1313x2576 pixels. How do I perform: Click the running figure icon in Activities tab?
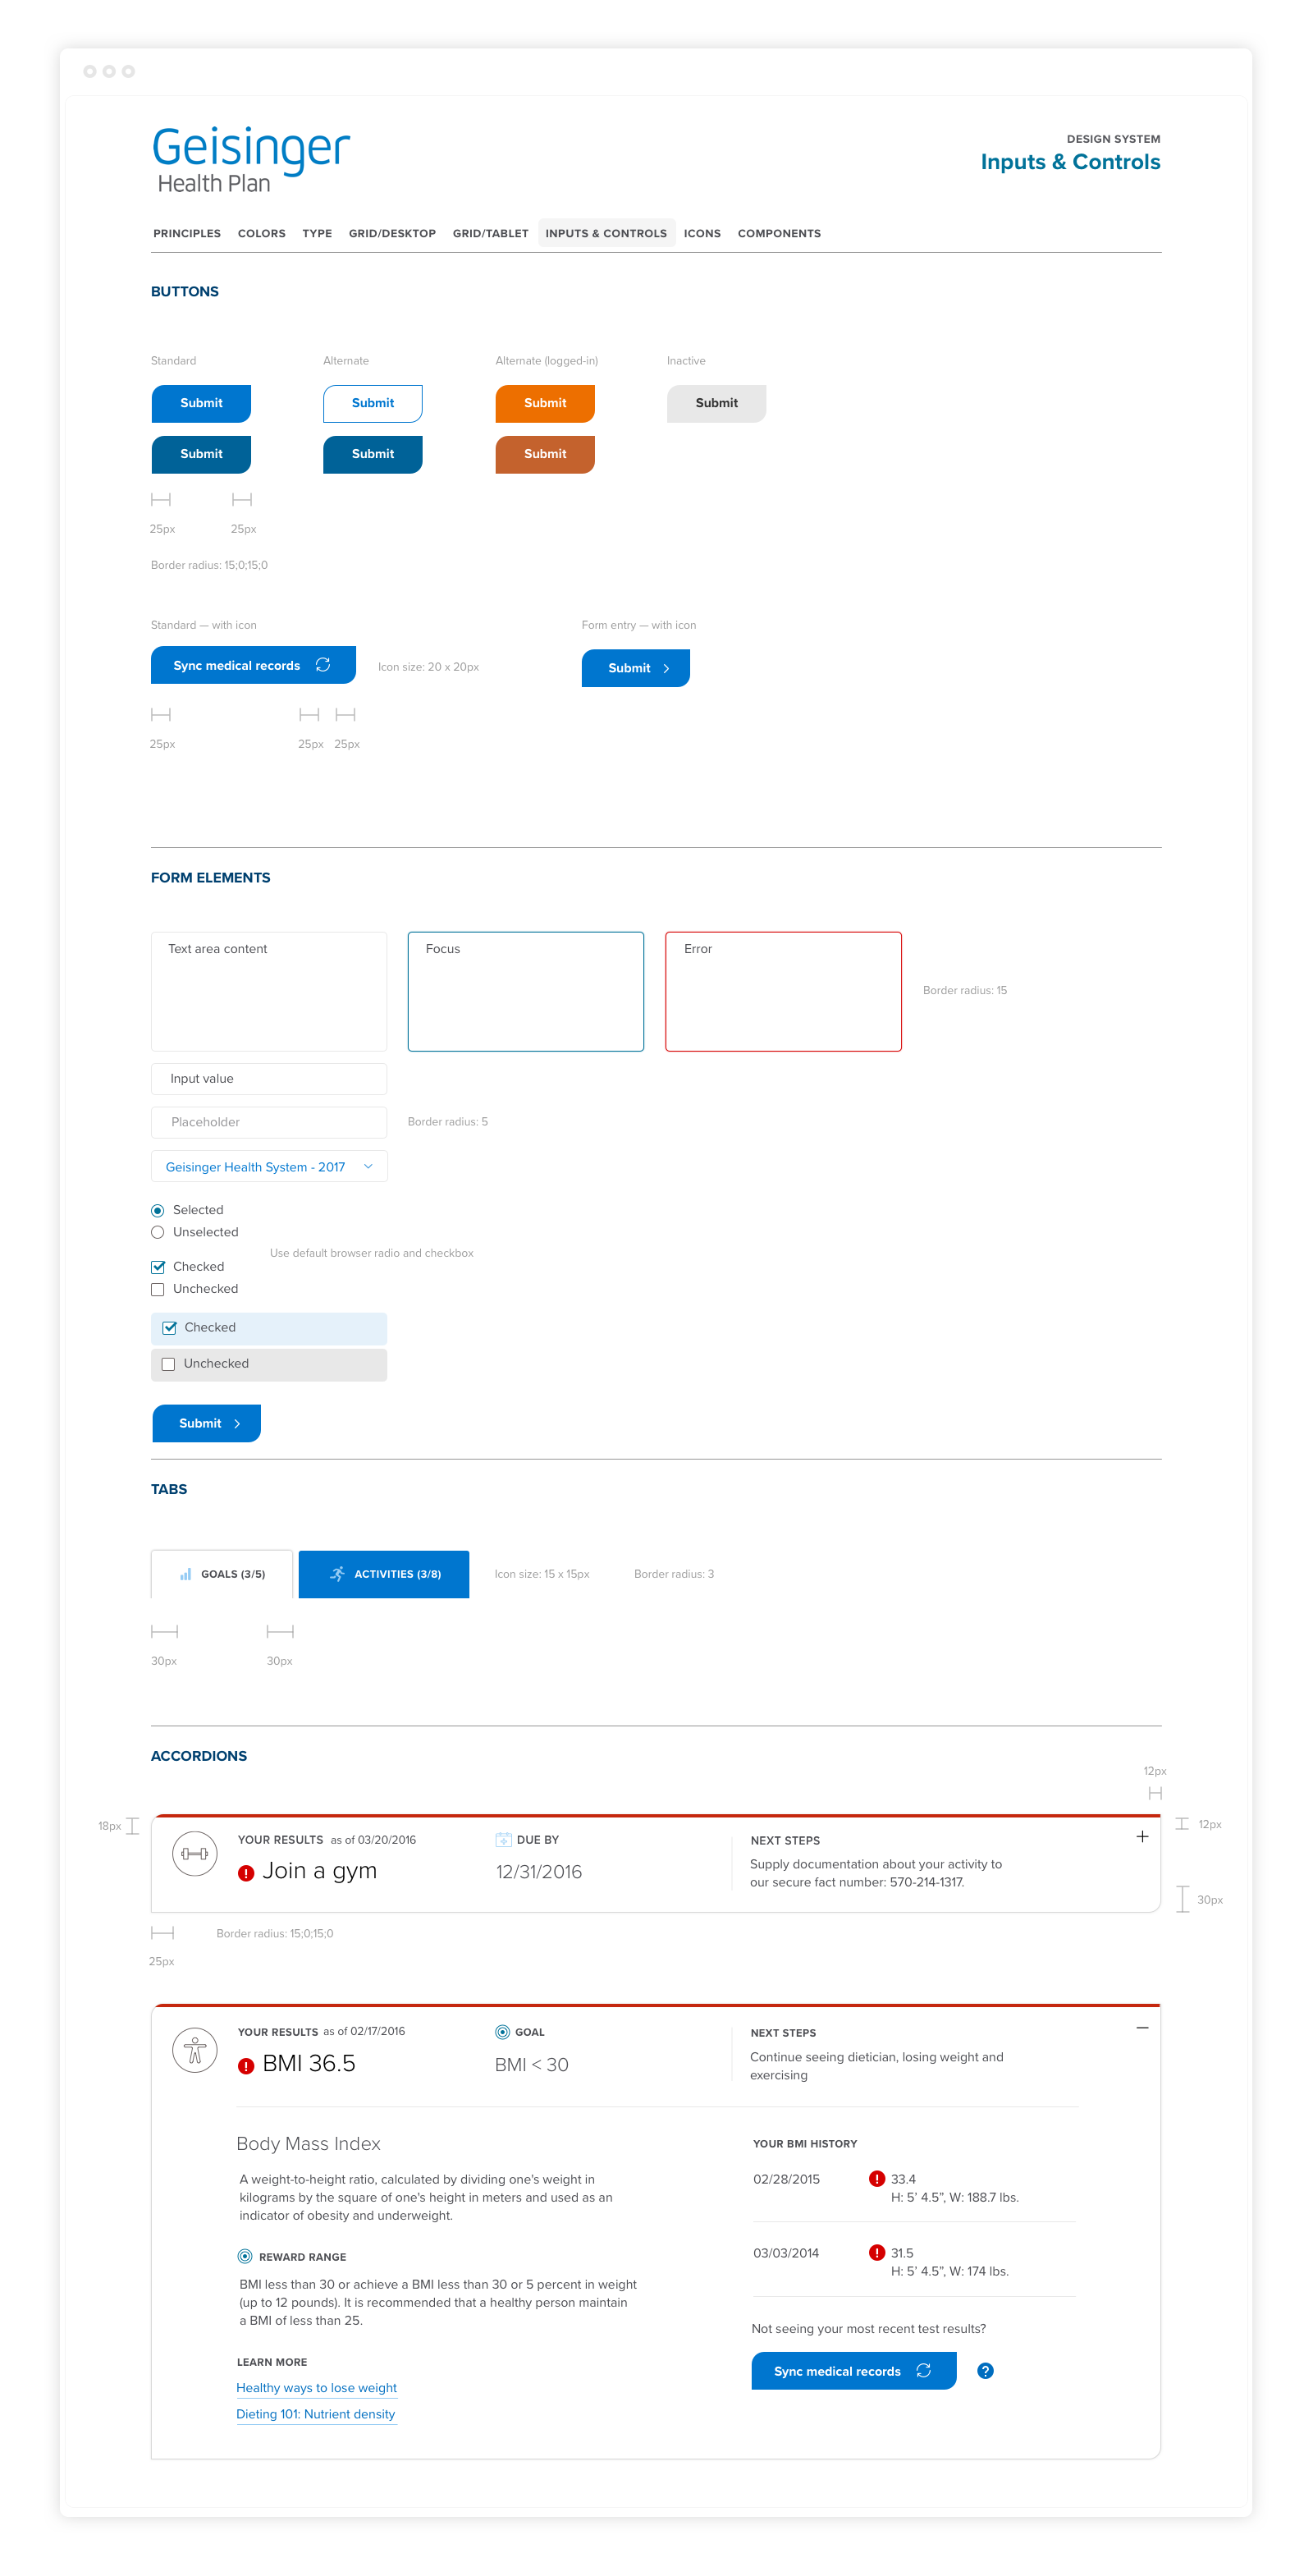coord(338,1573)
